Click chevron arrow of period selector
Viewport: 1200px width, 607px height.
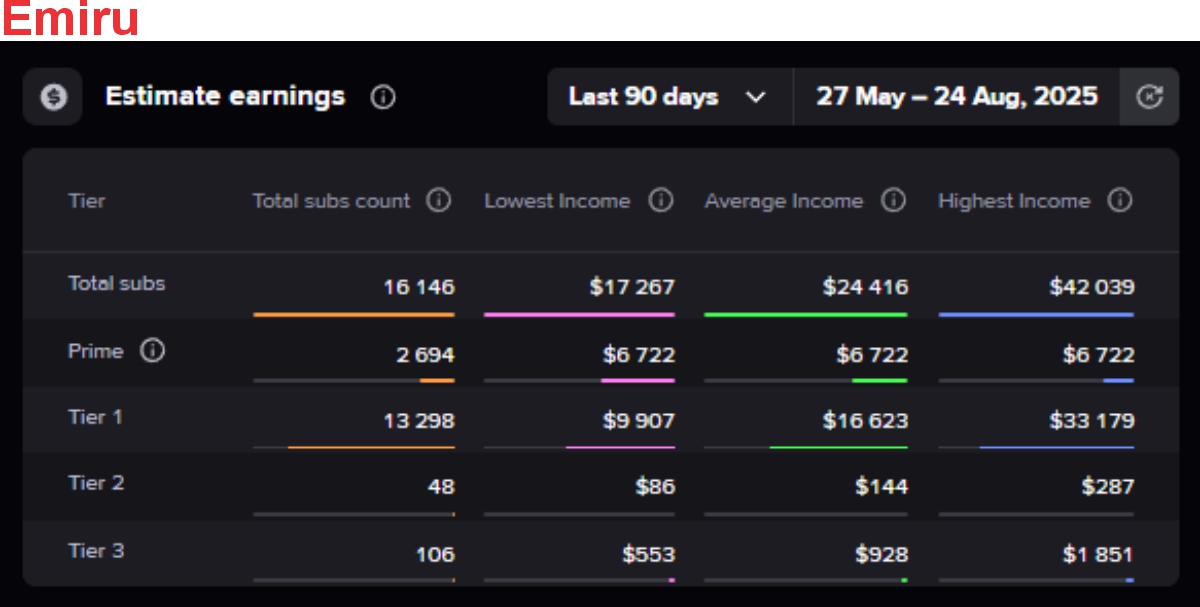point(756,97)
